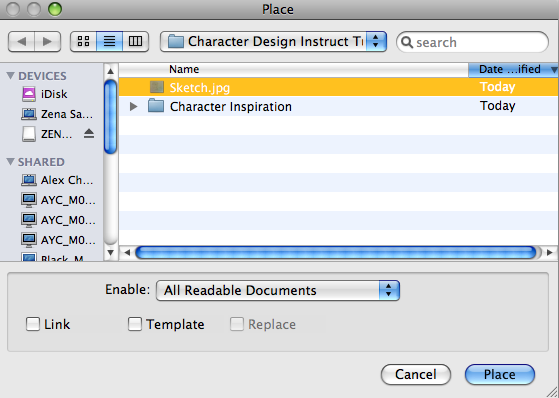Click the Sketch.jpg thumbnail icon
The image size is (559, 398).
tap(157, 87)
